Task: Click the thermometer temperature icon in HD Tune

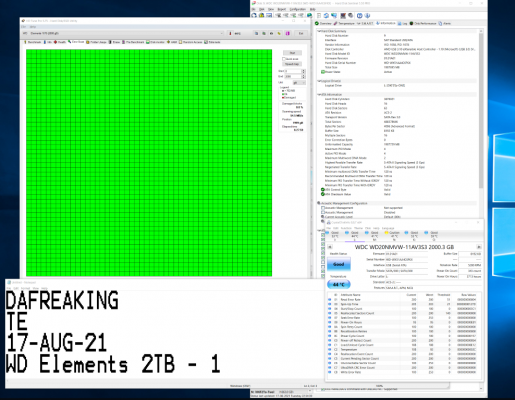Action: (x=230, y=33)
